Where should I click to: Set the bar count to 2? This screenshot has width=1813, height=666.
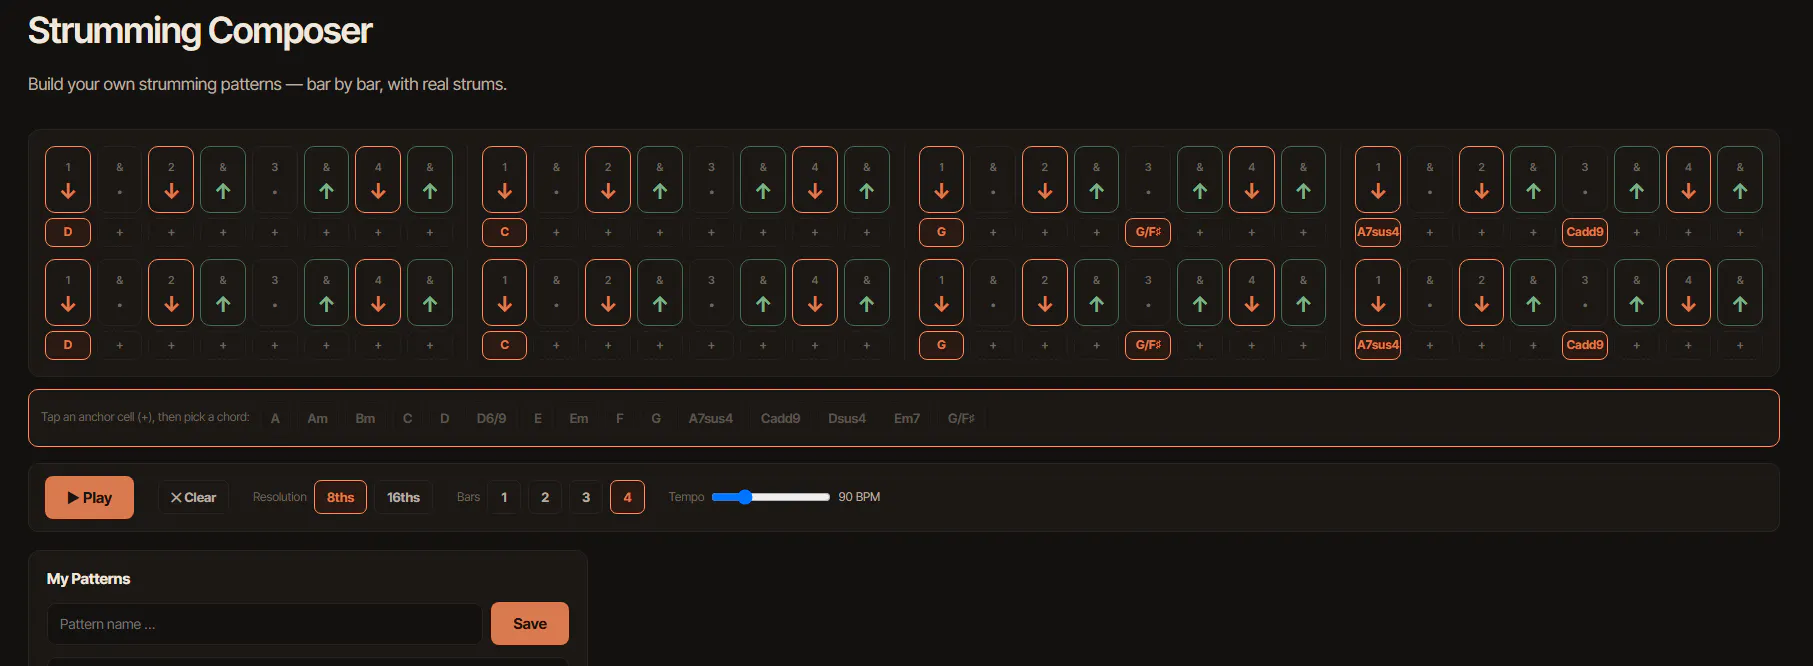(545, 498)
